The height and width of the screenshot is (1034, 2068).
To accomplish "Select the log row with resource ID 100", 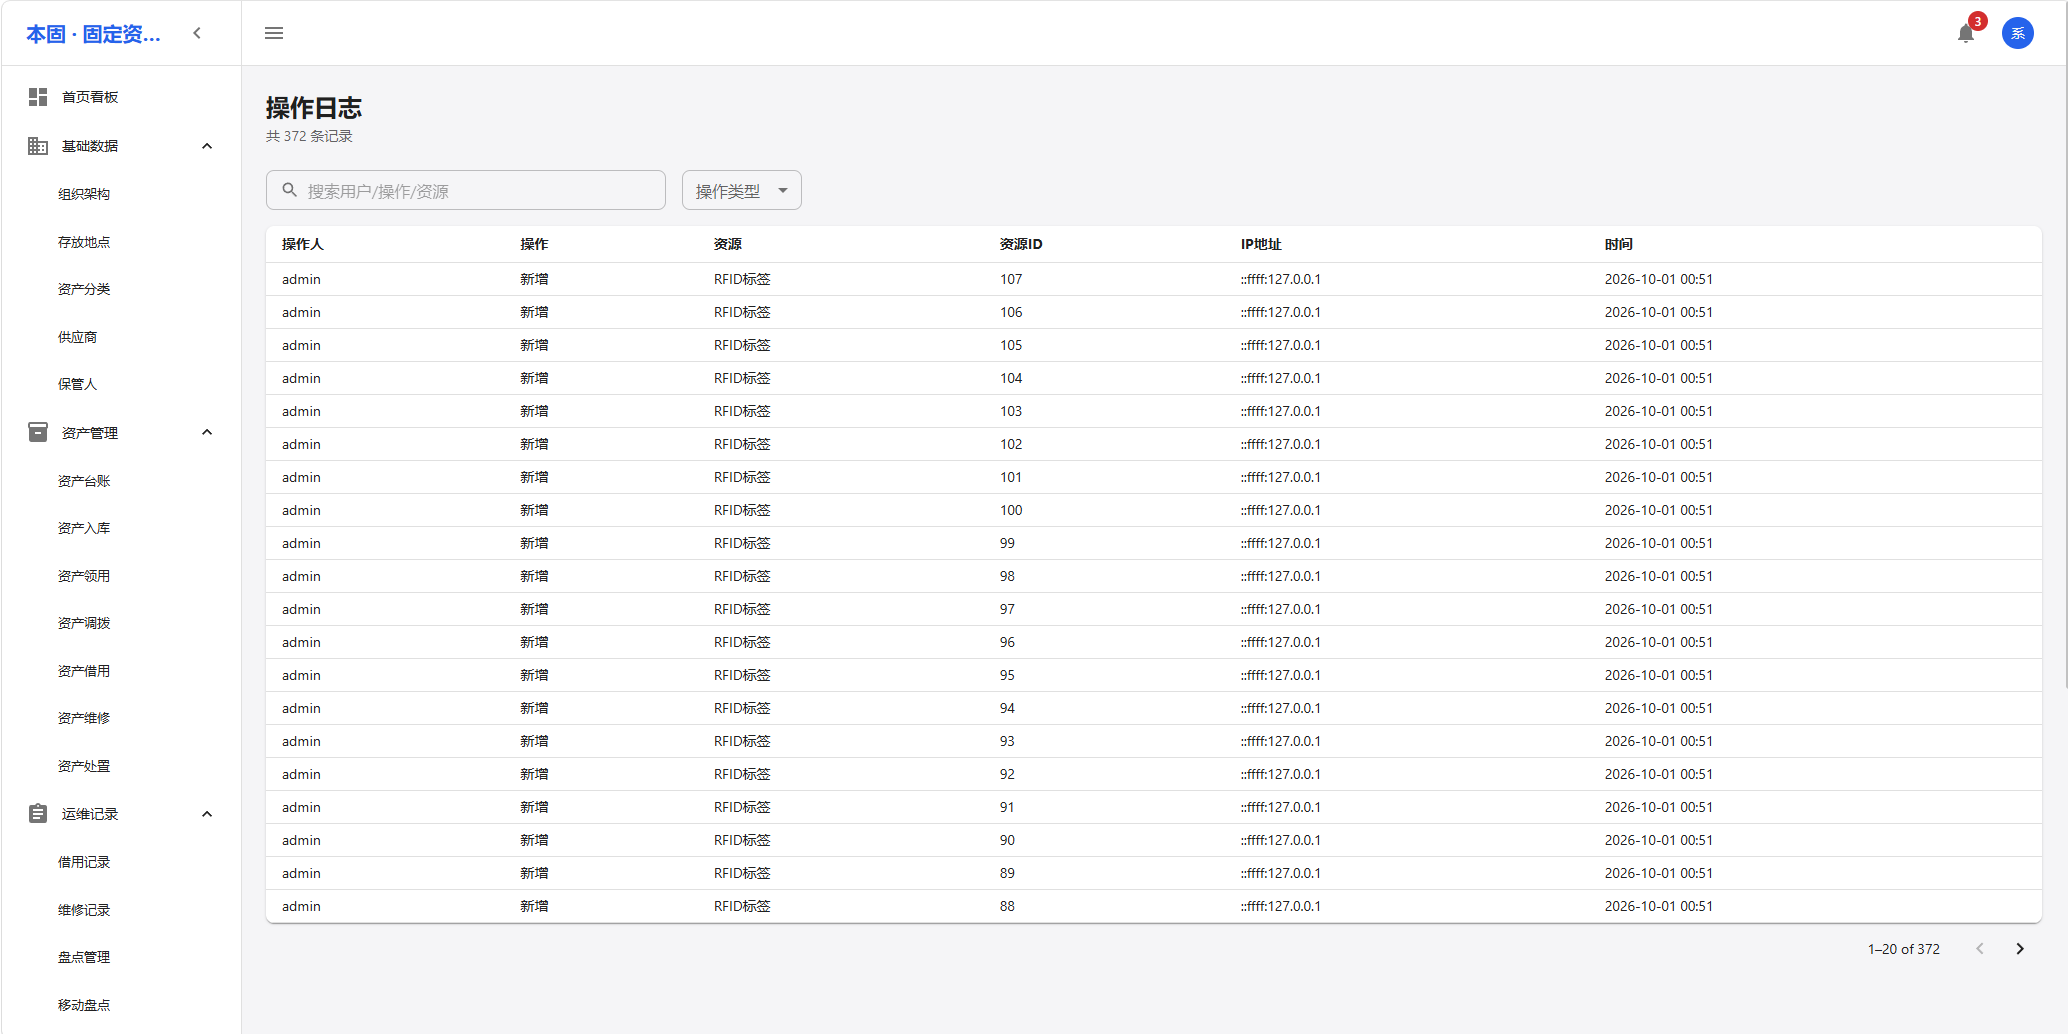I will (x=1154, y=510).
